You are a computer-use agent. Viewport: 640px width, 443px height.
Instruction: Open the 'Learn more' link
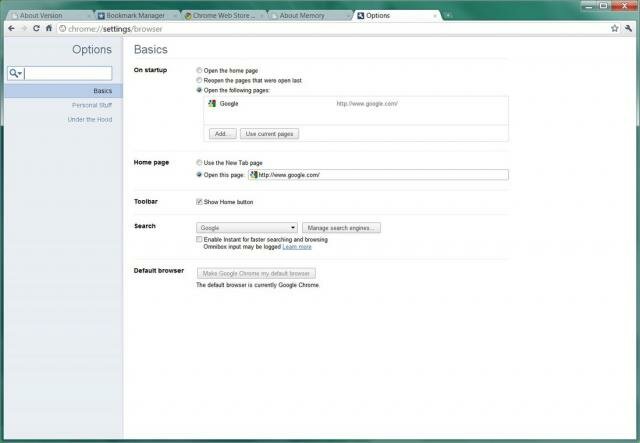point(297,247)
